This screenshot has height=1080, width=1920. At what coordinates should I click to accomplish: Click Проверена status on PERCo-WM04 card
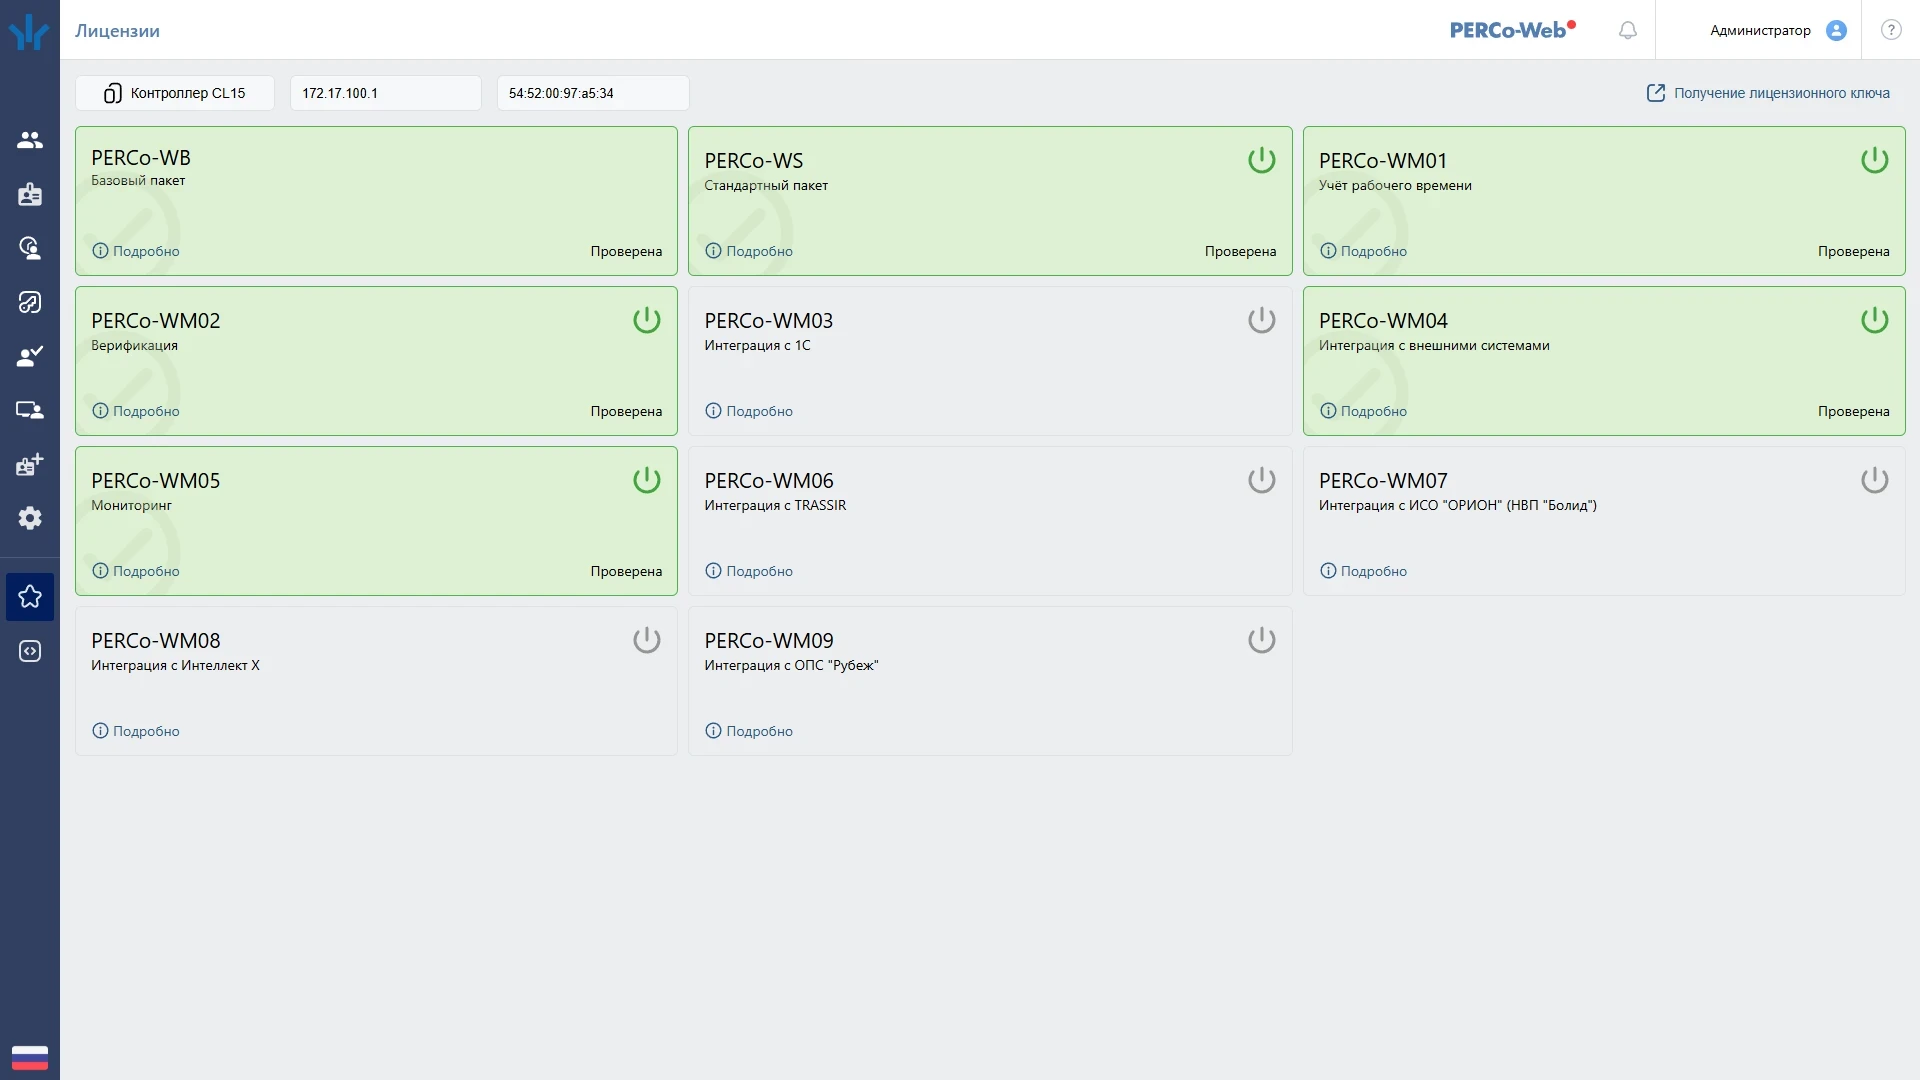[x=1853, y=411]
